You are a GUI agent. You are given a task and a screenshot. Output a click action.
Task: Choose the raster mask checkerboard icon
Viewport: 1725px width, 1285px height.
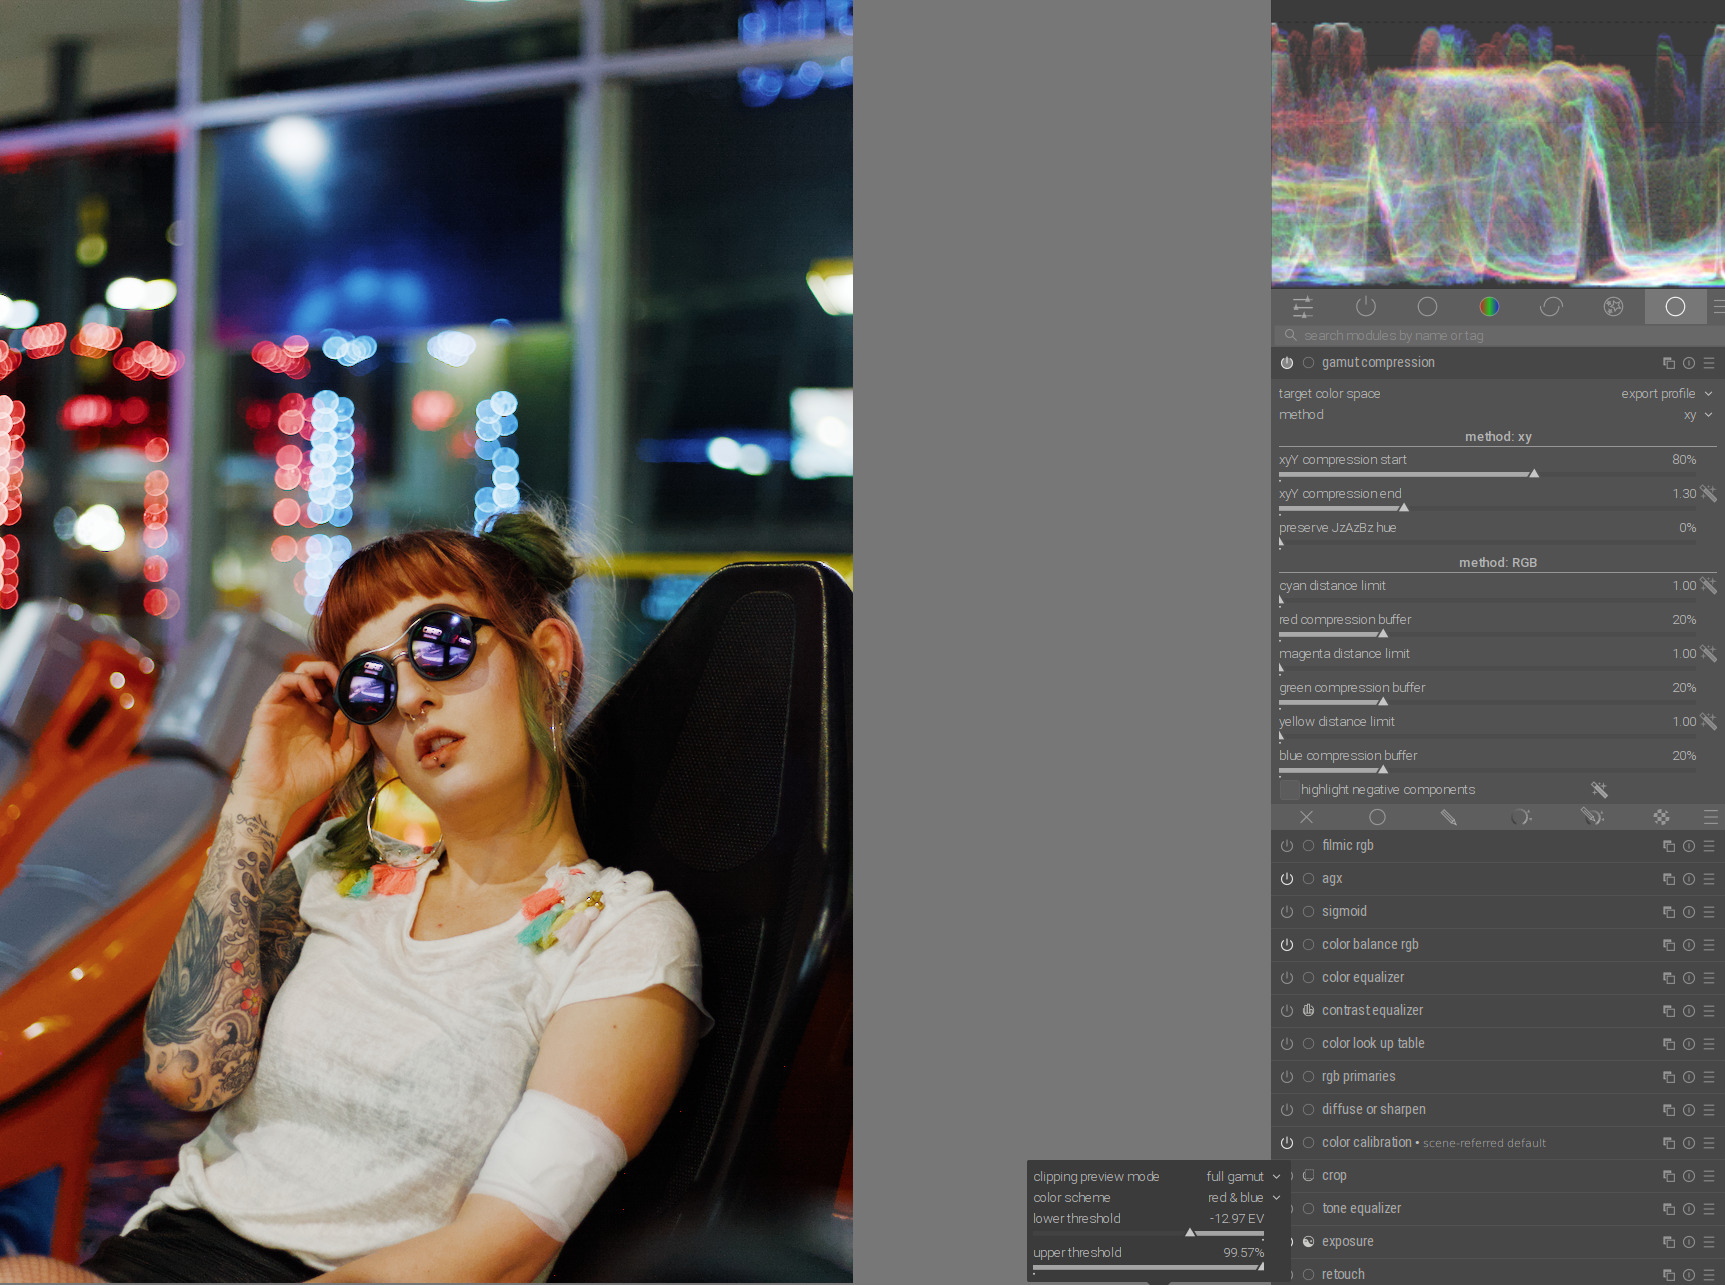click(1661, 817)
